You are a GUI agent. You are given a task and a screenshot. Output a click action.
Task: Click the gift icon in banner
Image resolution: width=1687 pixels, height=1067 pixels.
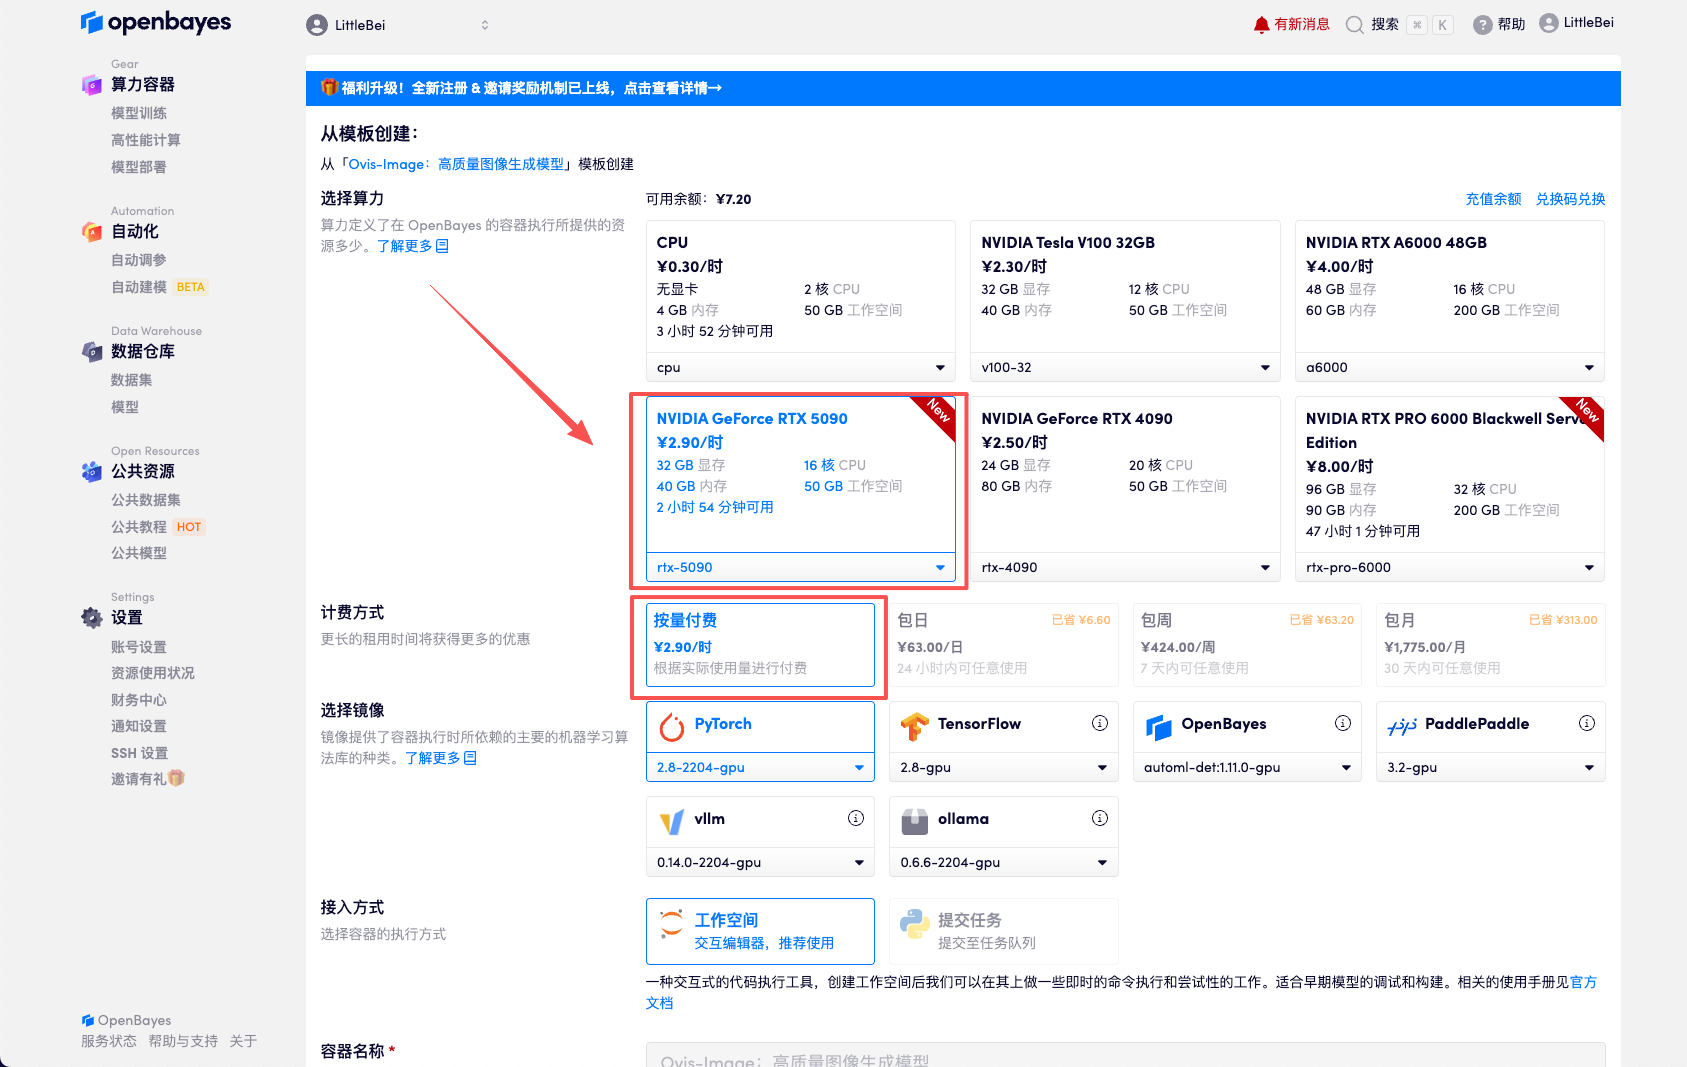point(329,87)
